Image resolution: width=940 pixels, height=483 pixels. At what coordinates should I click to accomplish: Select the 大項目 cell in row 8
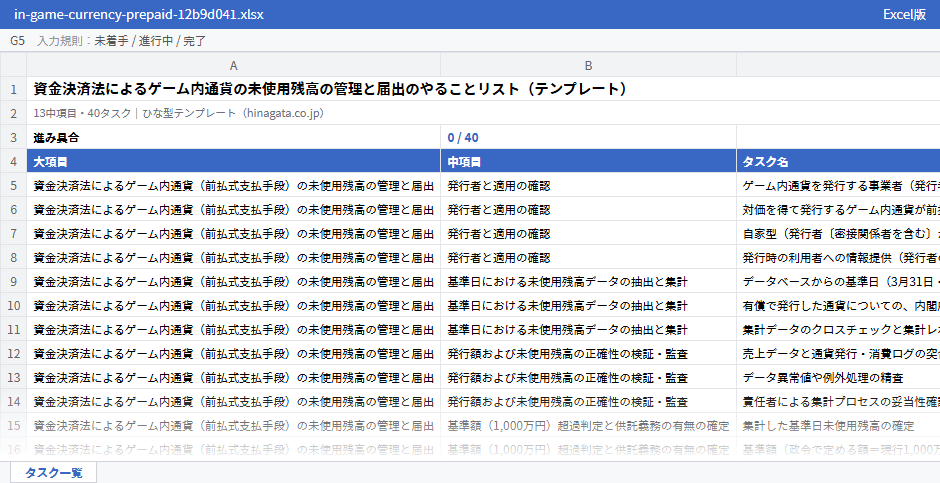coord(234,257)
